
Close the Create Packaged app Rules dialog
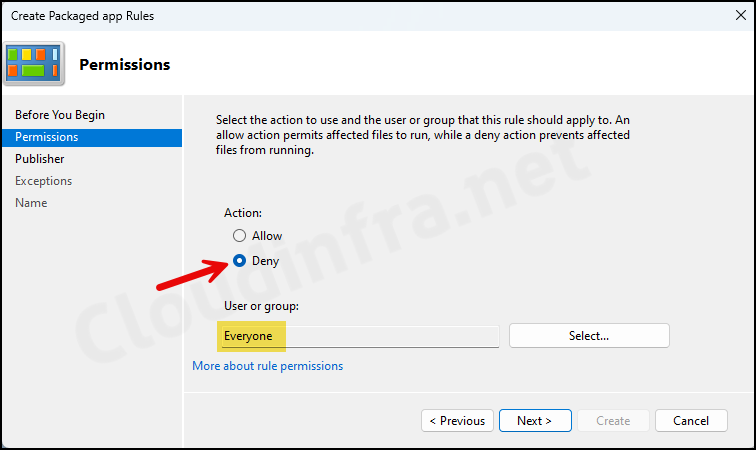pos(741,15)
